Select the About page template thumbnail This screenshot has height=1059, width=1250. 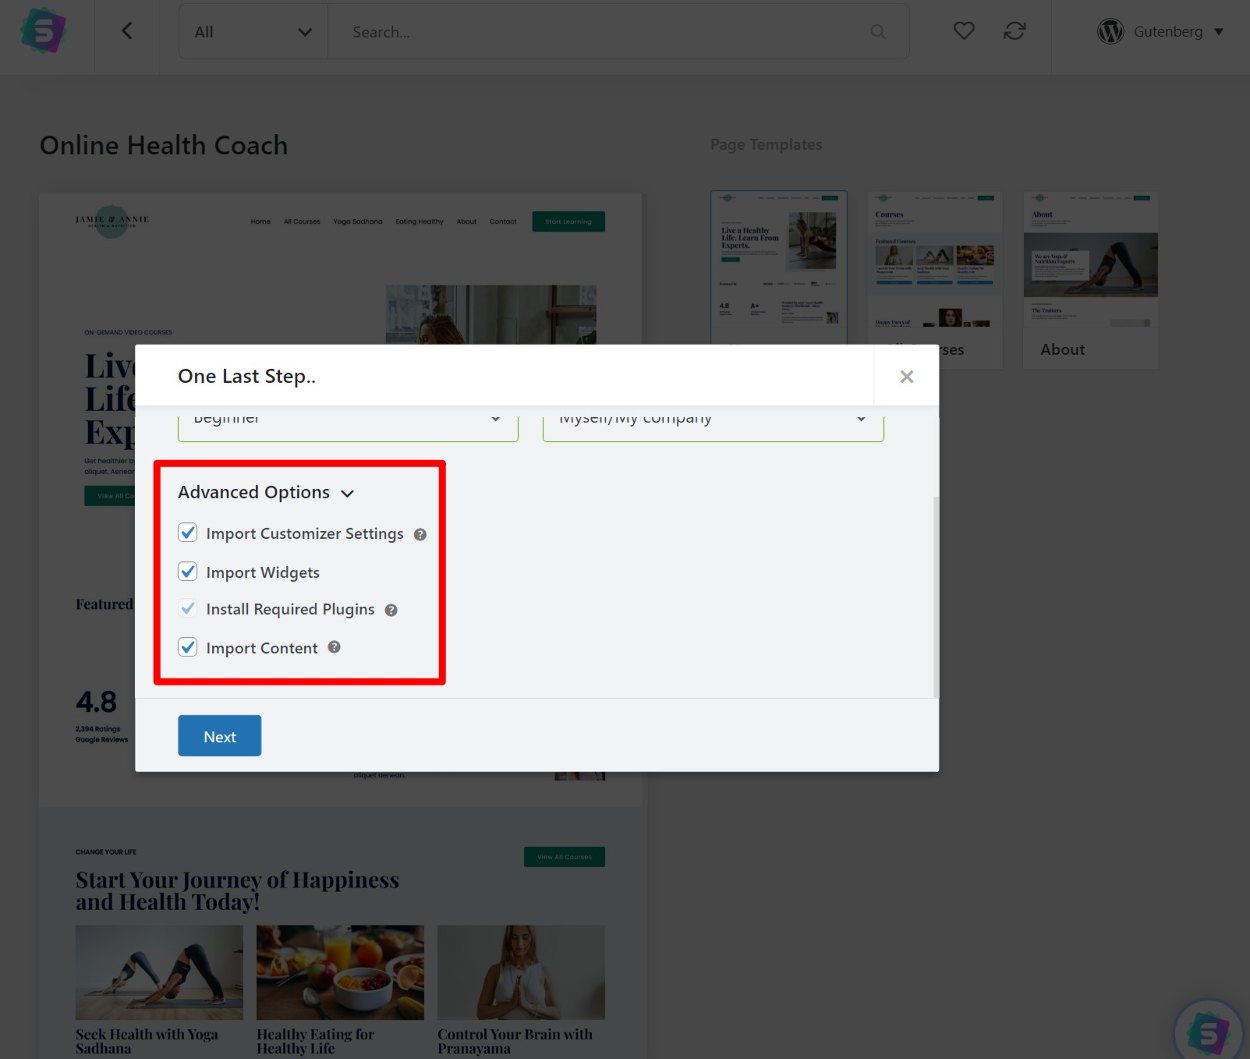tap(1091, 279)
